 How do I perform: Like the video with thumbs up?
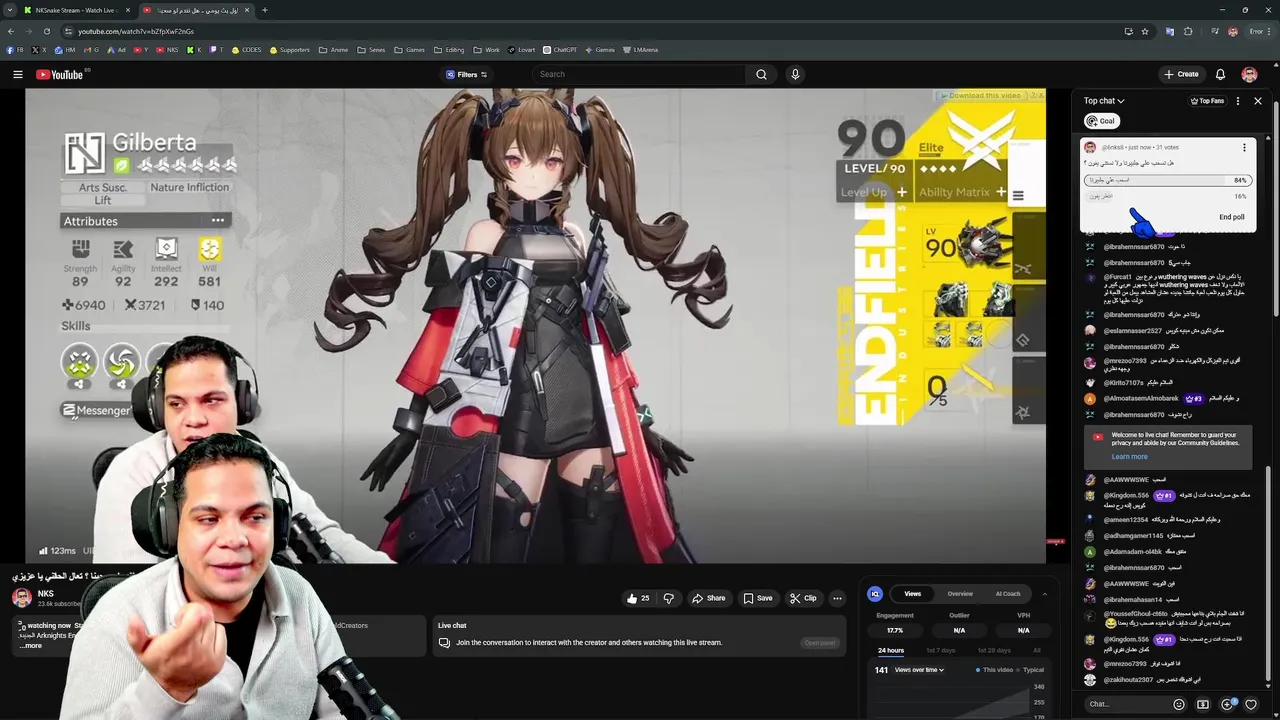click(637, 598)
